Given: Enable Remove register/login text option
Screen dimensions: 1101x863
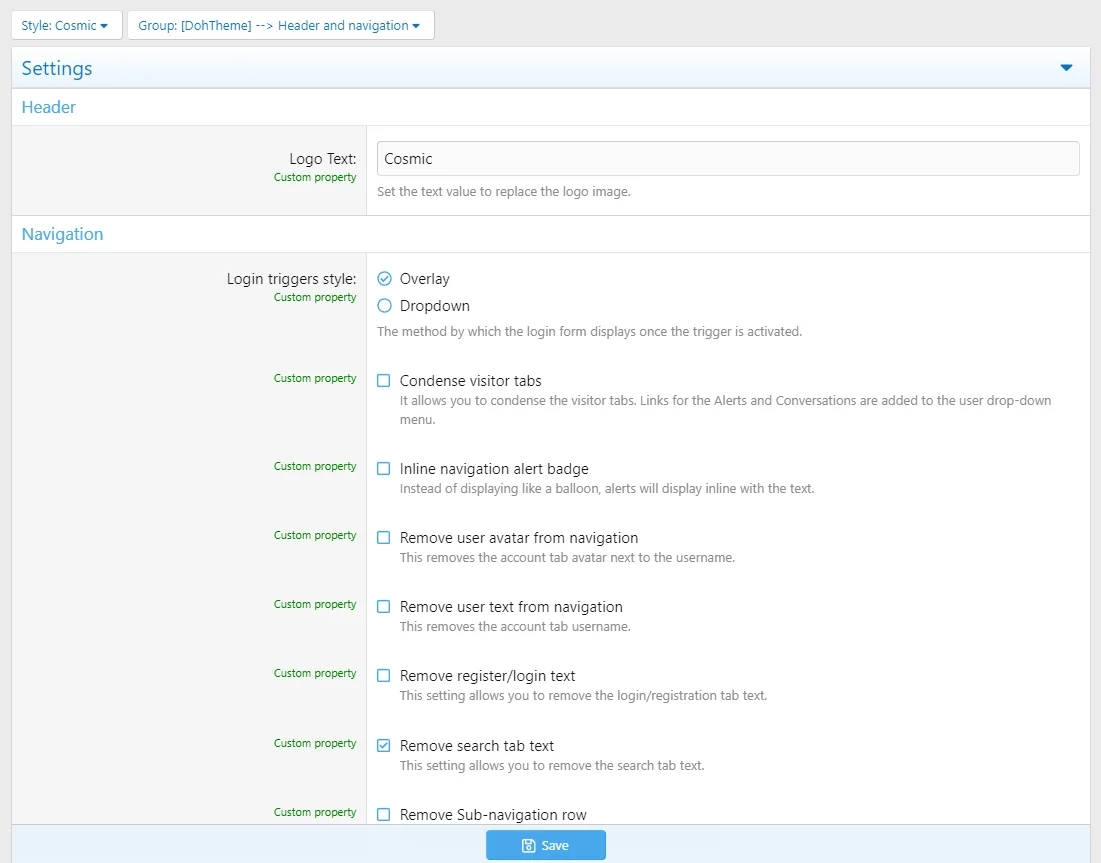Looking at the screenshot, I should pyautogui.click(x=384, y=676).
